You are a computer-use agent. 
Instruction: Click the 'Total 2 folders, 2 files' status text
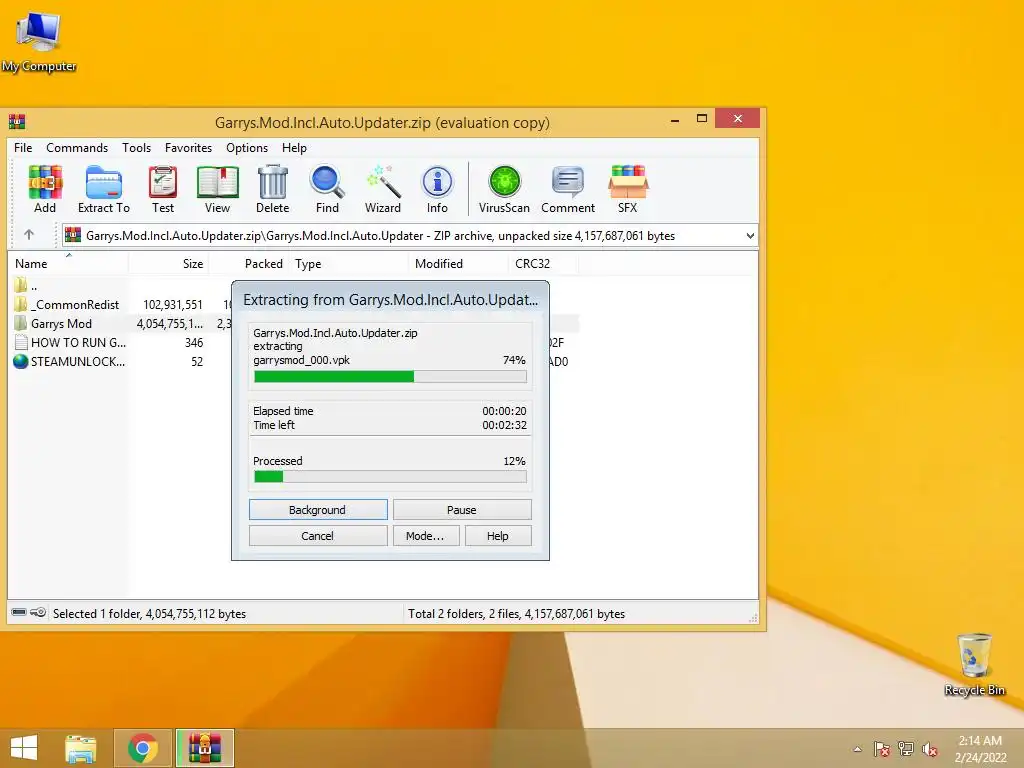tap(517, 613)
